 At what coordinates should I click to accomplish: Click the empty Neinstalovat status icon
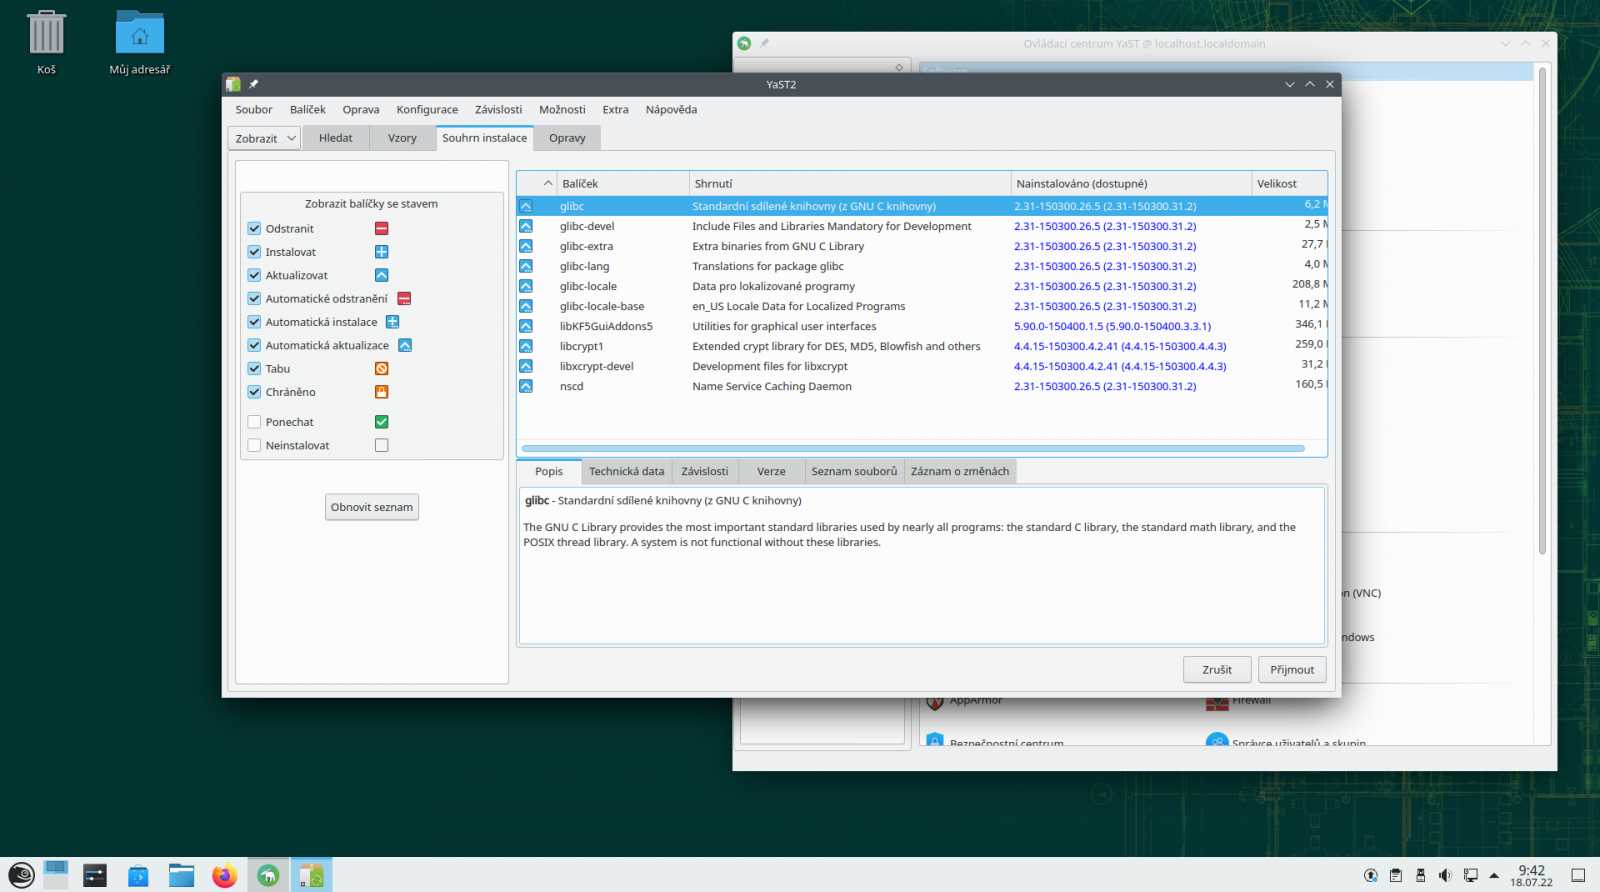click(x=381, y=445)
